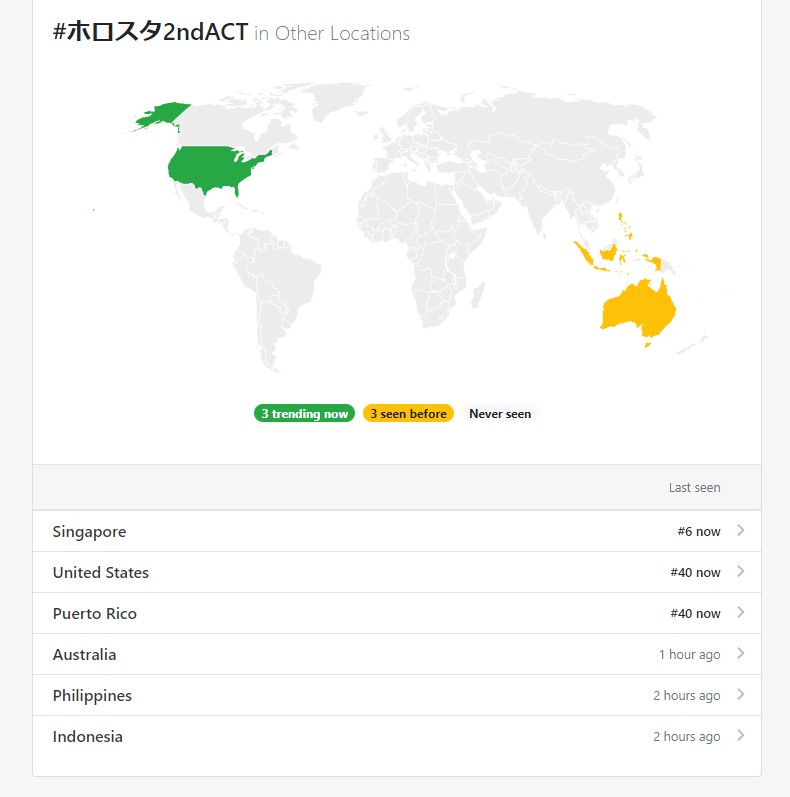Viewport: 790px width, 797px height.
Task: Click the yellow Philippines islands on map
Action: click(x=625, y=226)
